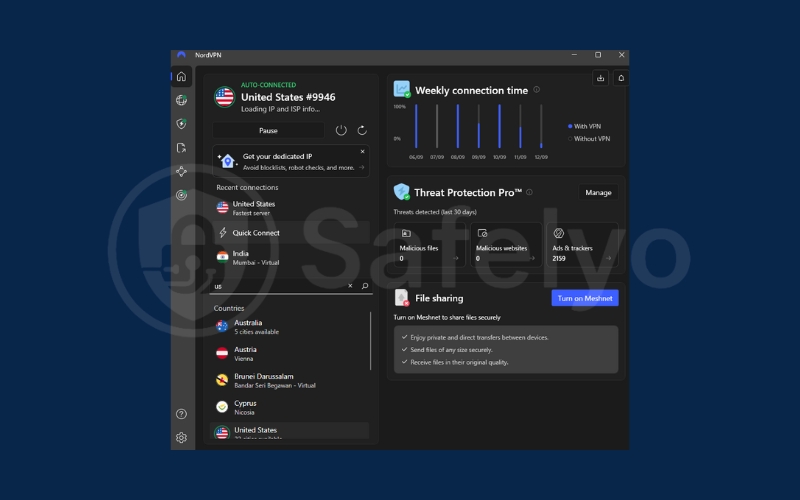Click the United States #9946 server name
This screenshot has width=800, height=500.
coord(288,97)
